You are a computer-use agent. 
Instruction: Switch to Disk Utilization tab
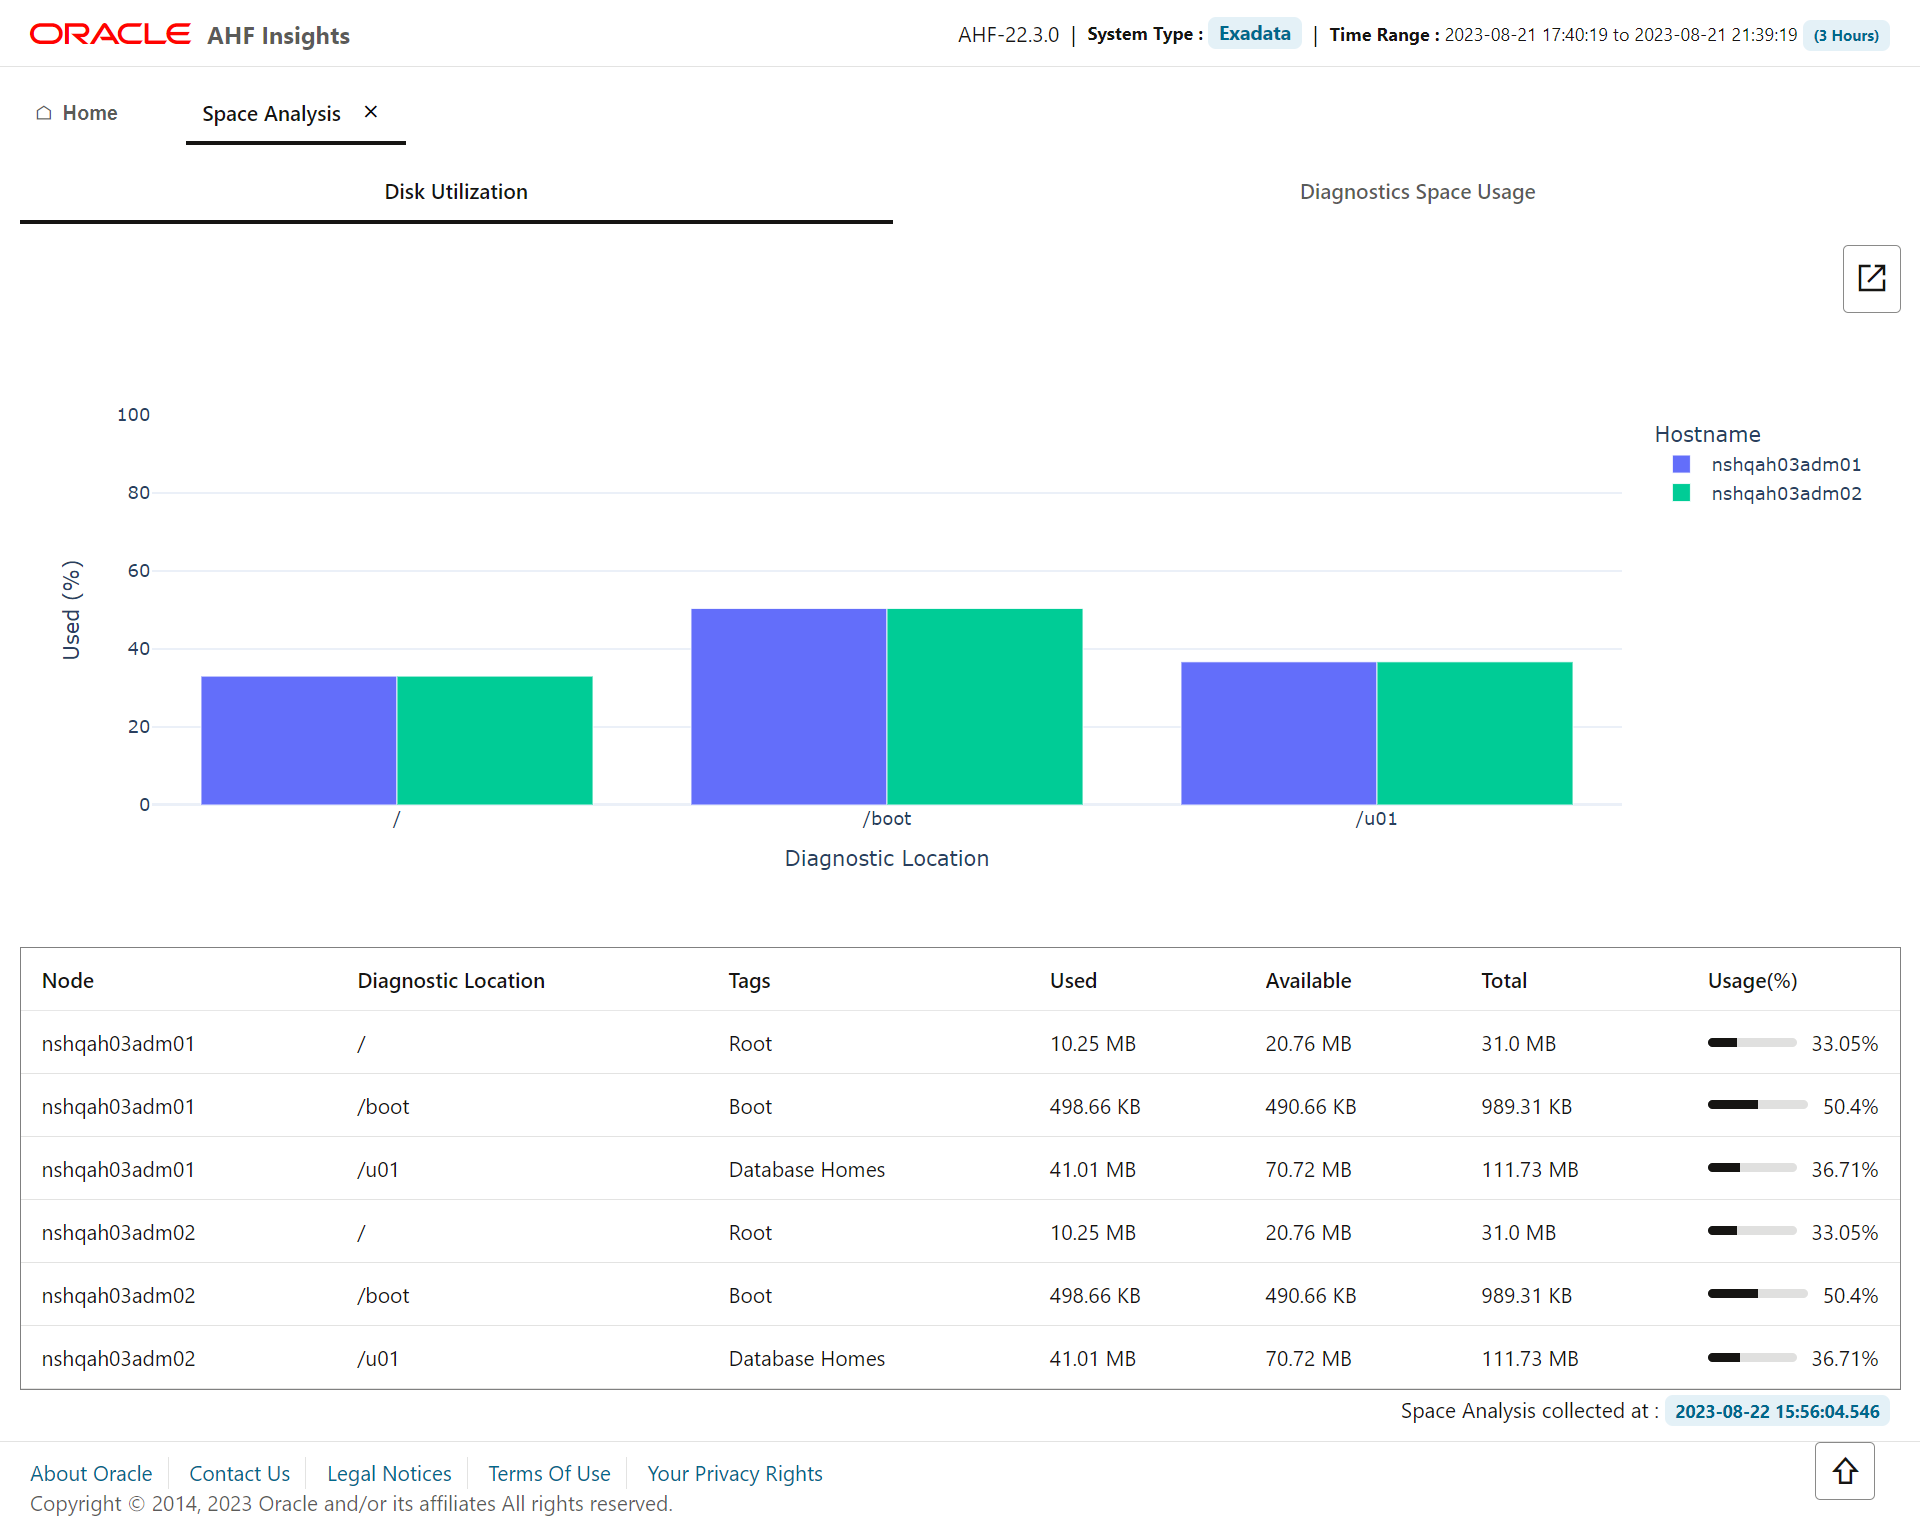456,192
